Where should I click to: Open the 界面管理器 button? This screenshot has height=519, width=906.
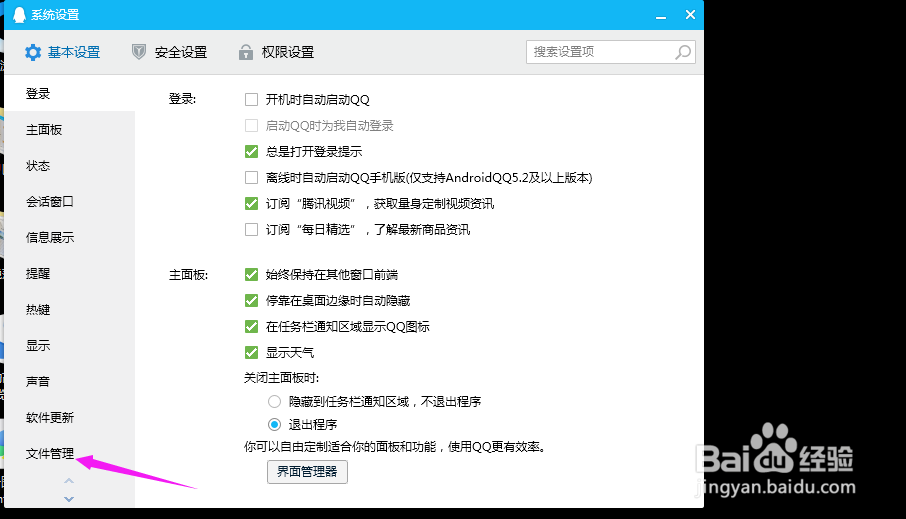pos(307,472)
